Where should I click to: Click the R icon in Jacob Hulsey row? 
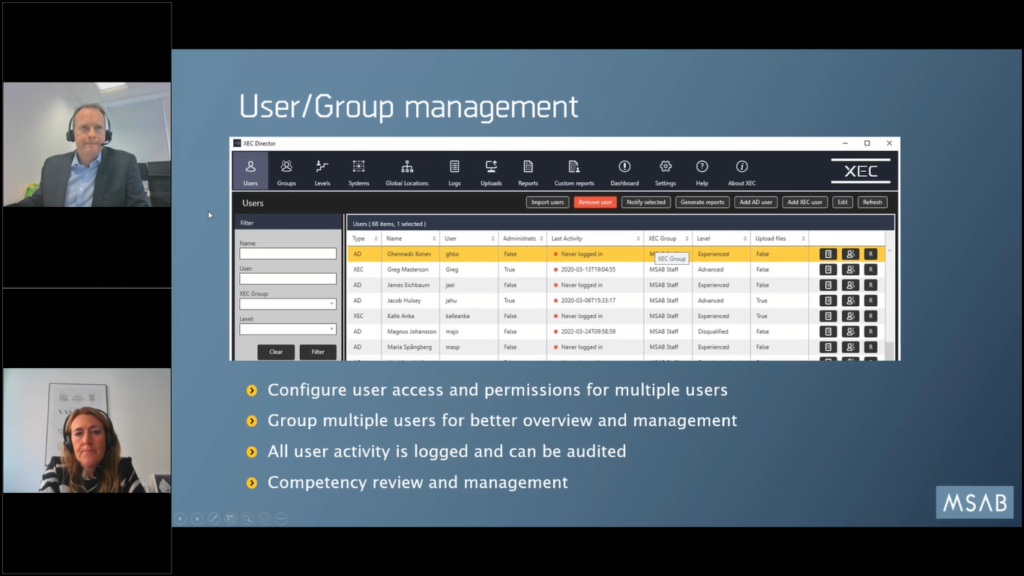click(871, 300)
